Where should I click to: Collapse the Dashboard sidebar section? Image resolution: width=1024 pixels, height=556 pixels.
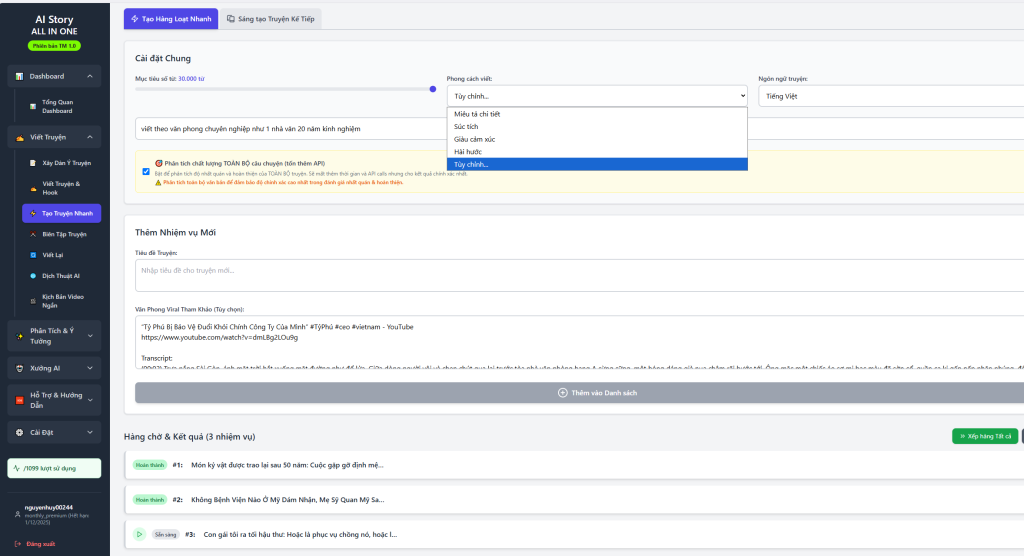[x=90, y=76]
